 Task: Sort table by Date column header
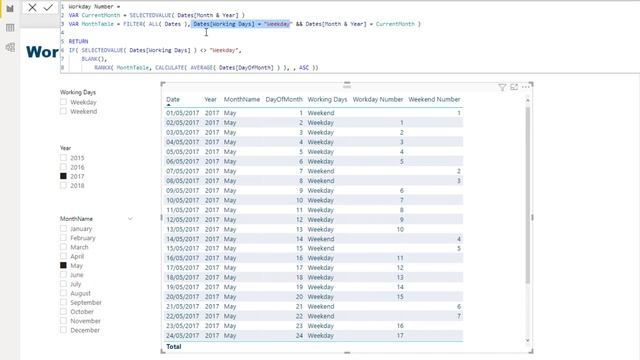tap(173, 99)
